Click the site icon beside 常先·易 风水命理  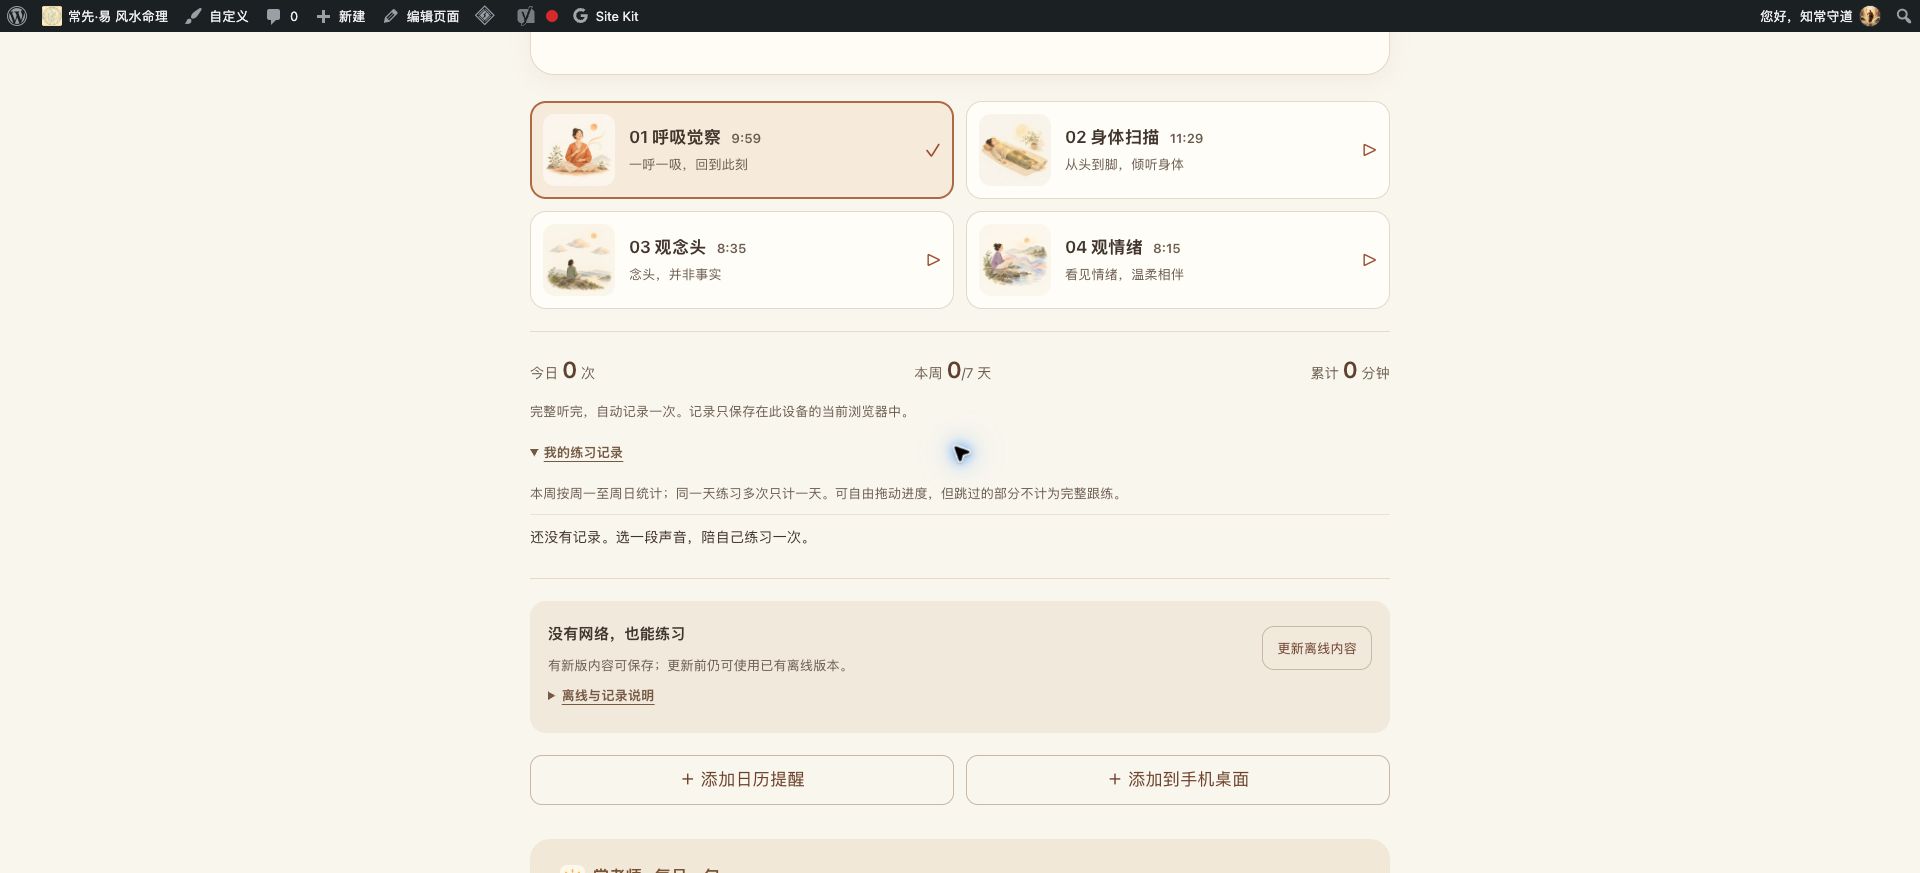pyautogui.click(x=52, y=16)
